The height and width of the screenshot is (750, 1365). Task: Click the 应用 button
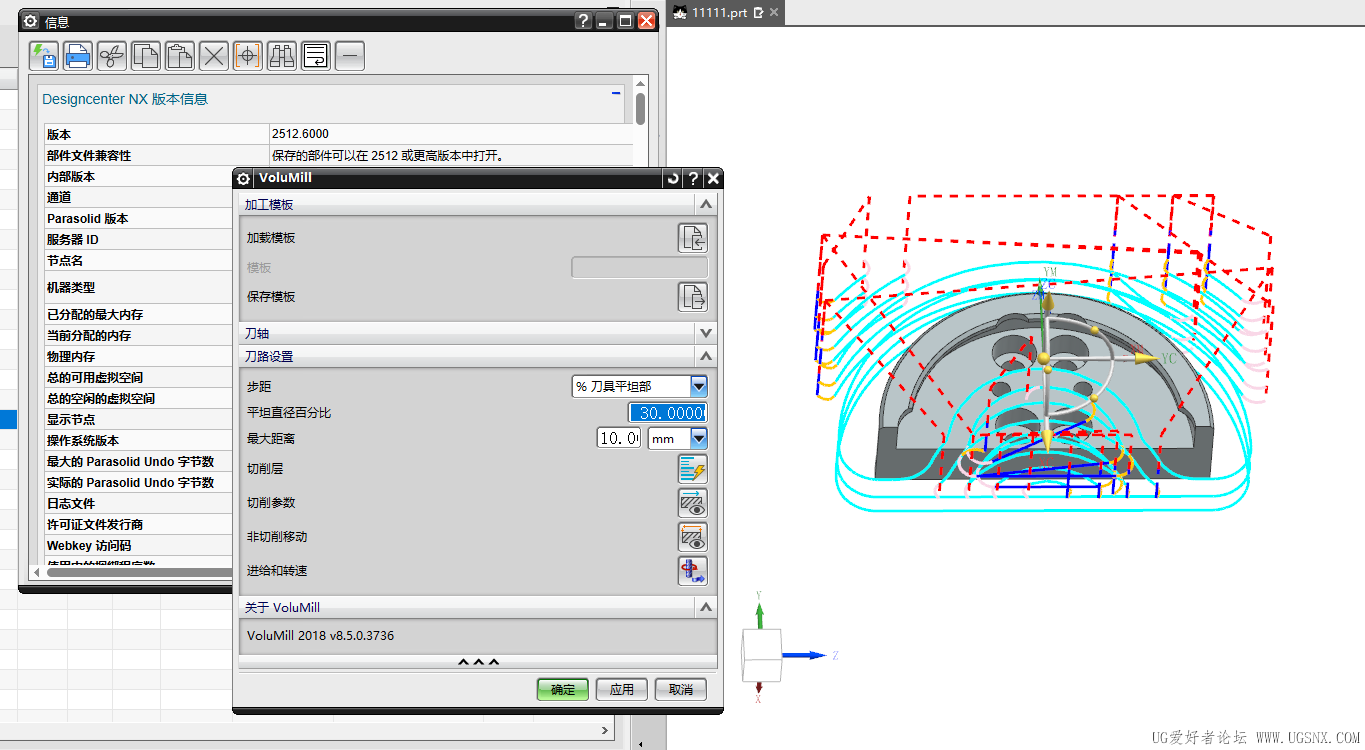coord(622,689)
